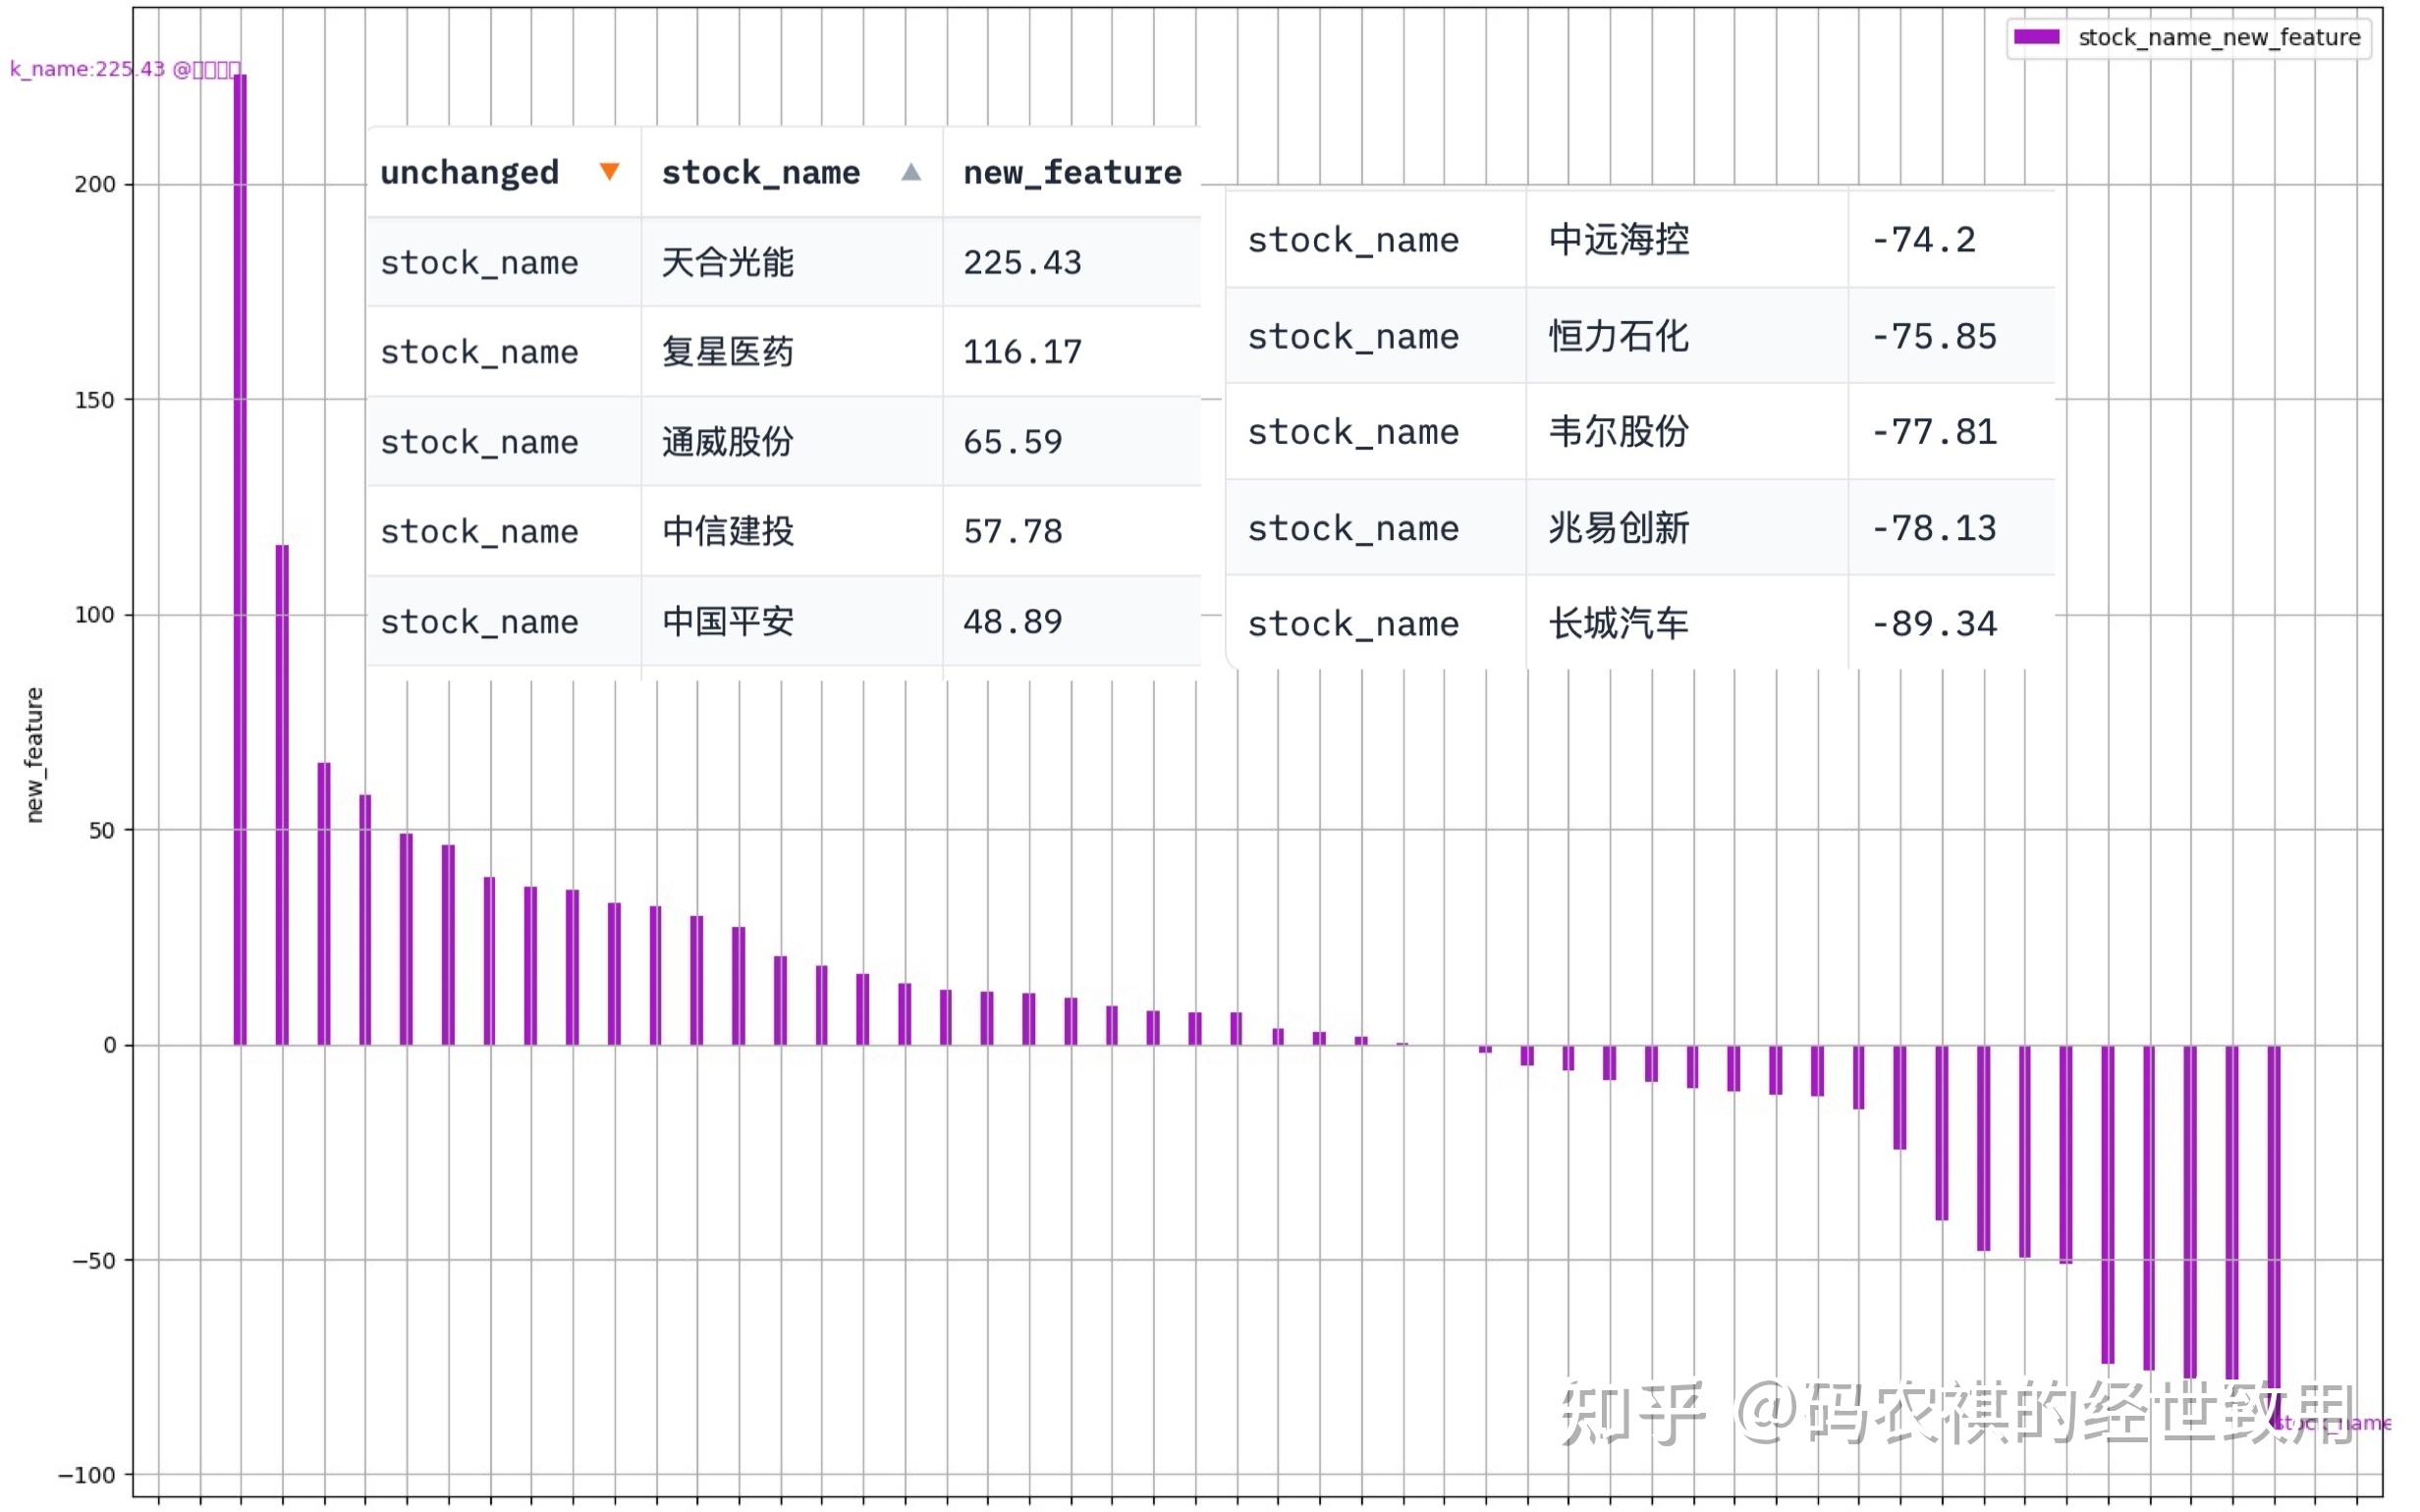Select the unchanged column header
The image size is (2420, 1512).
pos(469,172)
